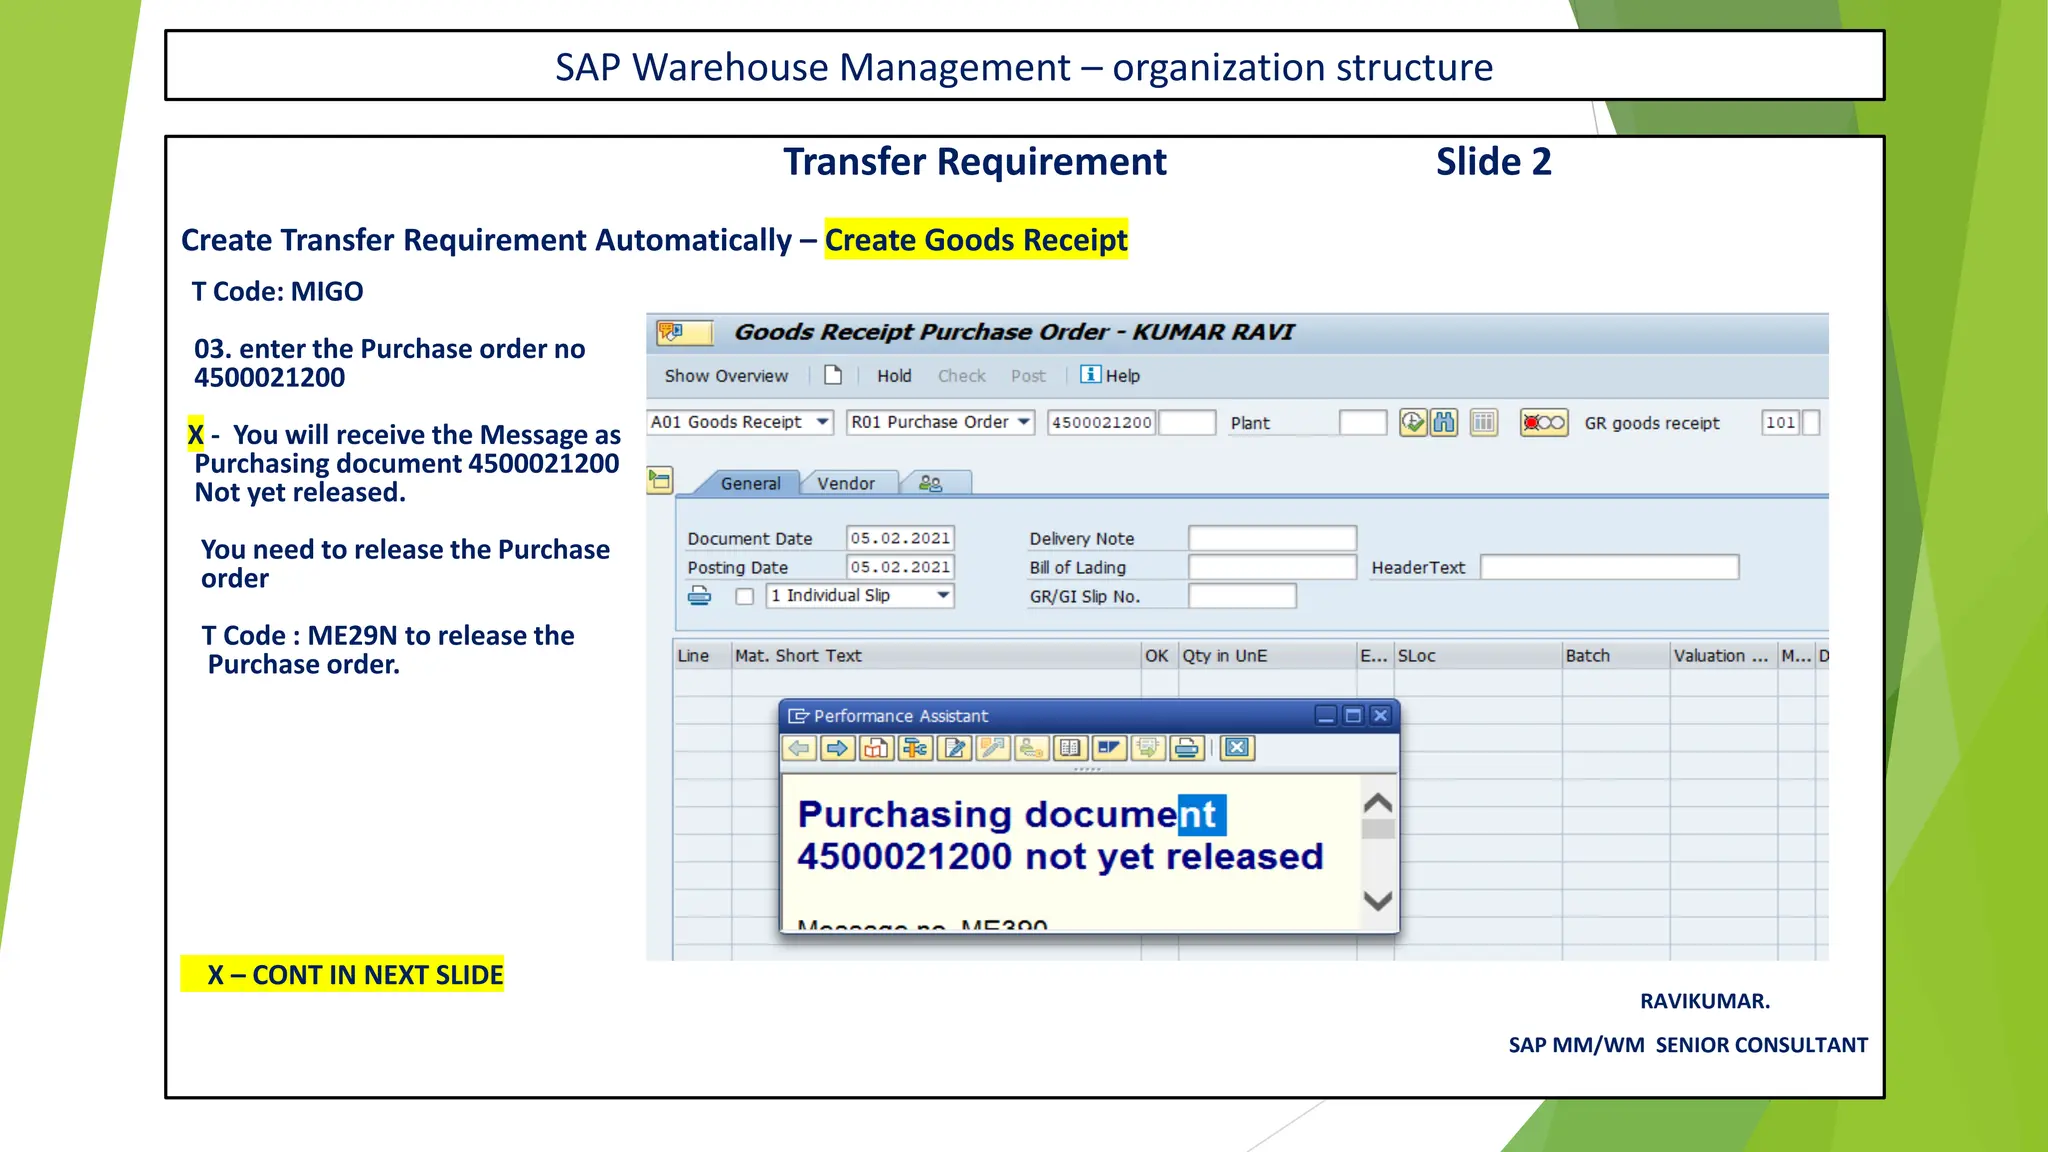Click the binoculars Find icon
The width and height of the screenshot is (2048, 1152).
[1444, 423]
